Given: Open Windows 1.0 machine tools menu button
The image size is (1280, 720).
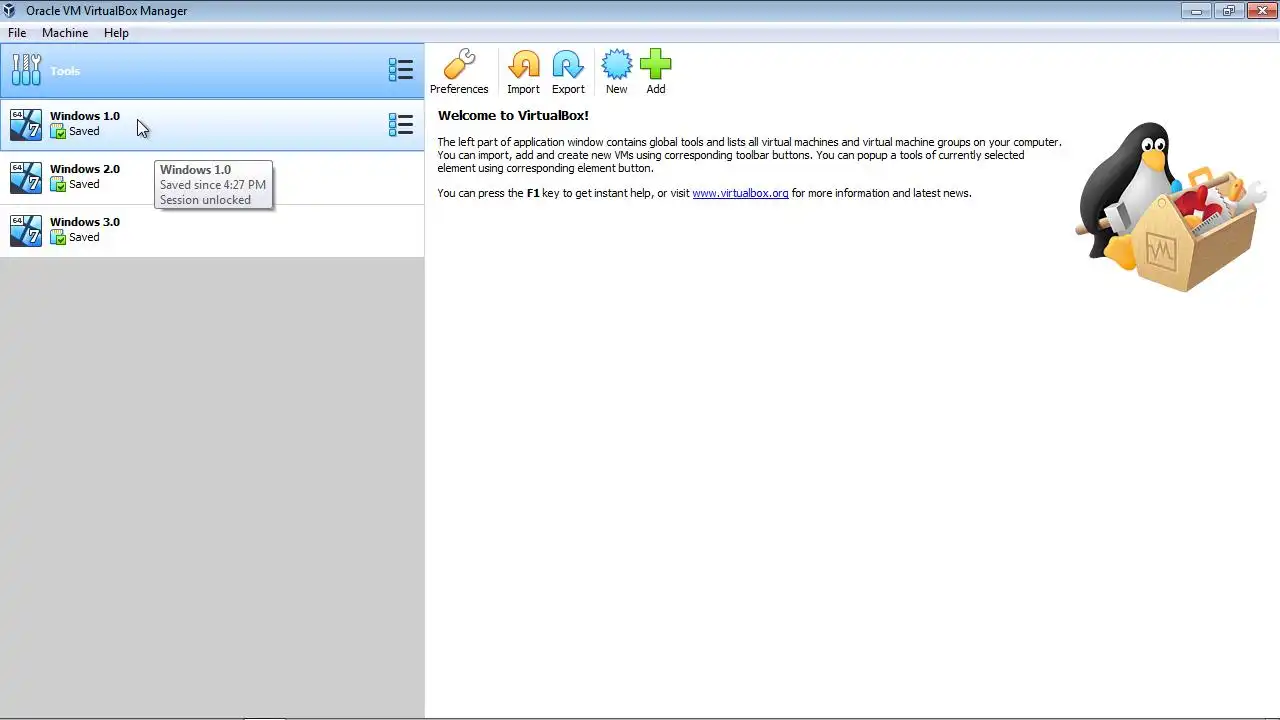Looking at the screenshot, I should point(401,125).
